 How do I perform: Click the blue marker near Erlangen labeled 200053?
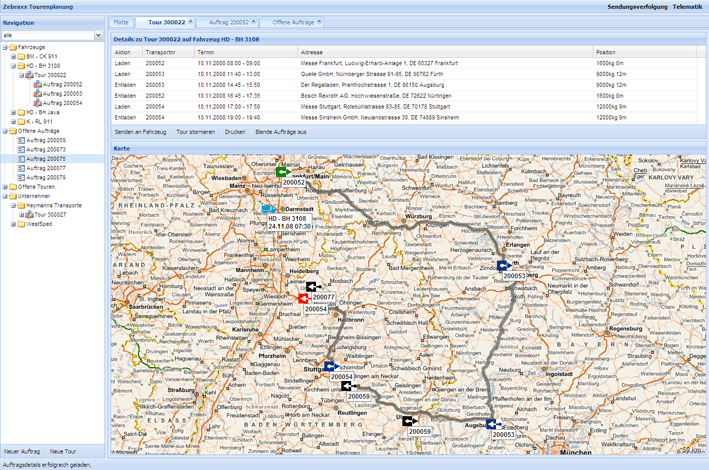point(503,266)
